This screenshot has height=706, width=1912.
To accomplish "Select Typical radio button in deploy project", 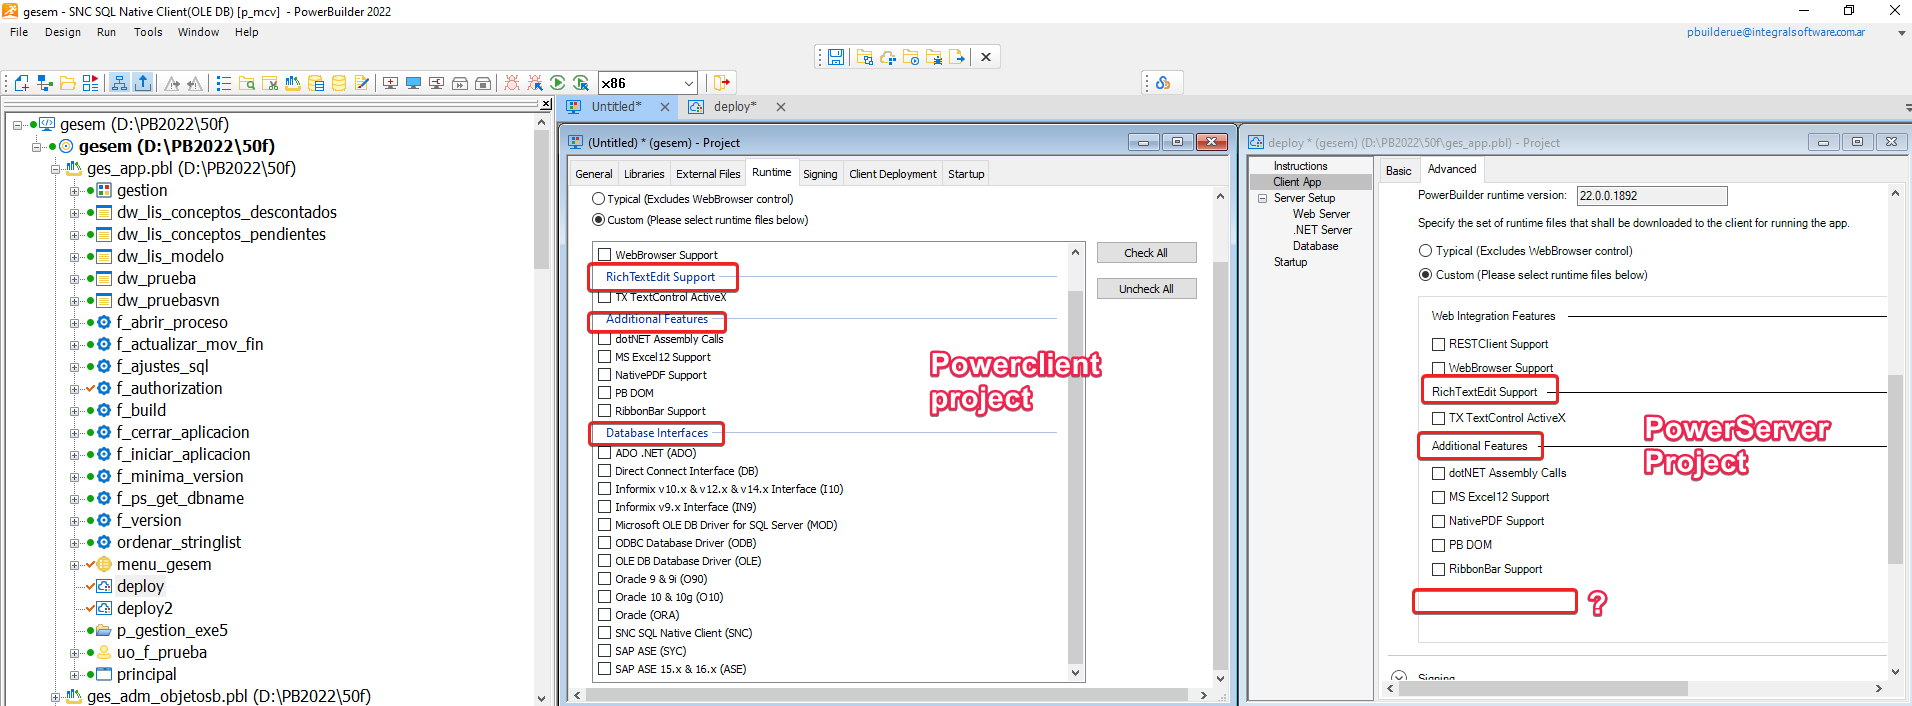I will pyautogui.click(x=1426, y=251).
